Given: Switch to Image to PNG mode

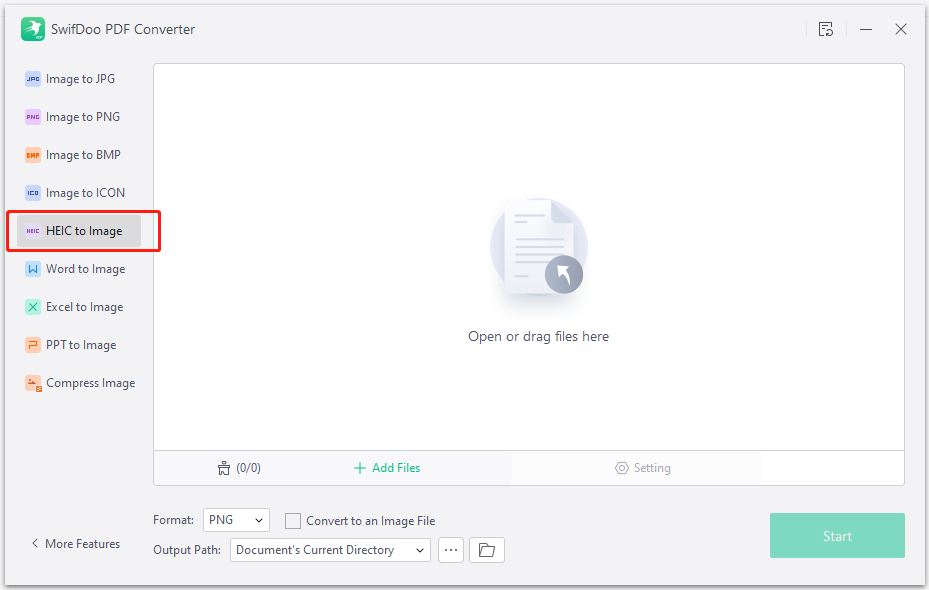Looking at the screenshot, I should 83,117.
